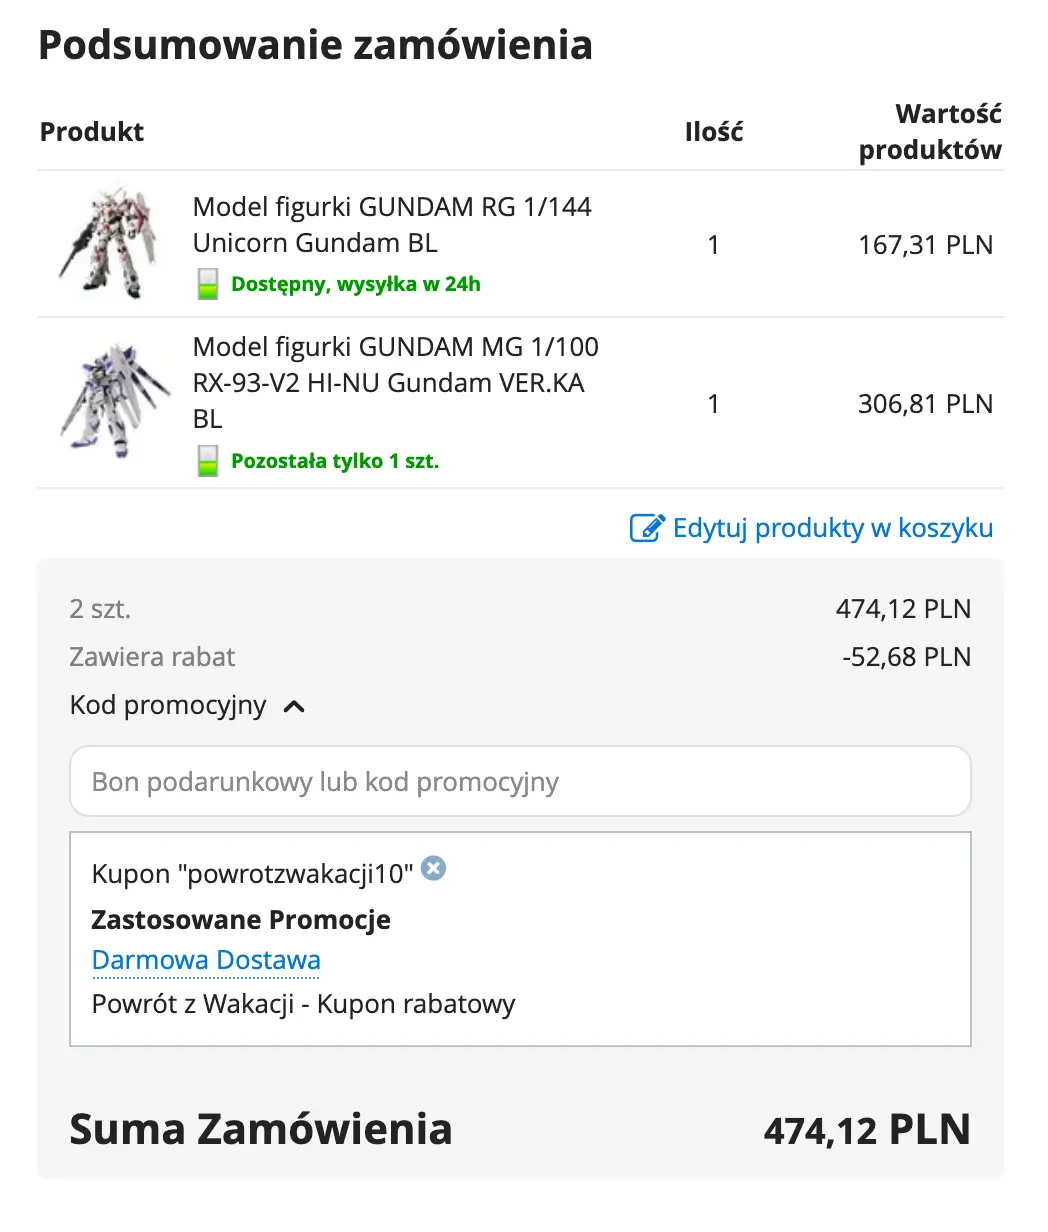Click the Suma Zamówienia total of 474,12 PLN
This screenshot has width=1048, height=1232.
click(x=867, y=1130)
